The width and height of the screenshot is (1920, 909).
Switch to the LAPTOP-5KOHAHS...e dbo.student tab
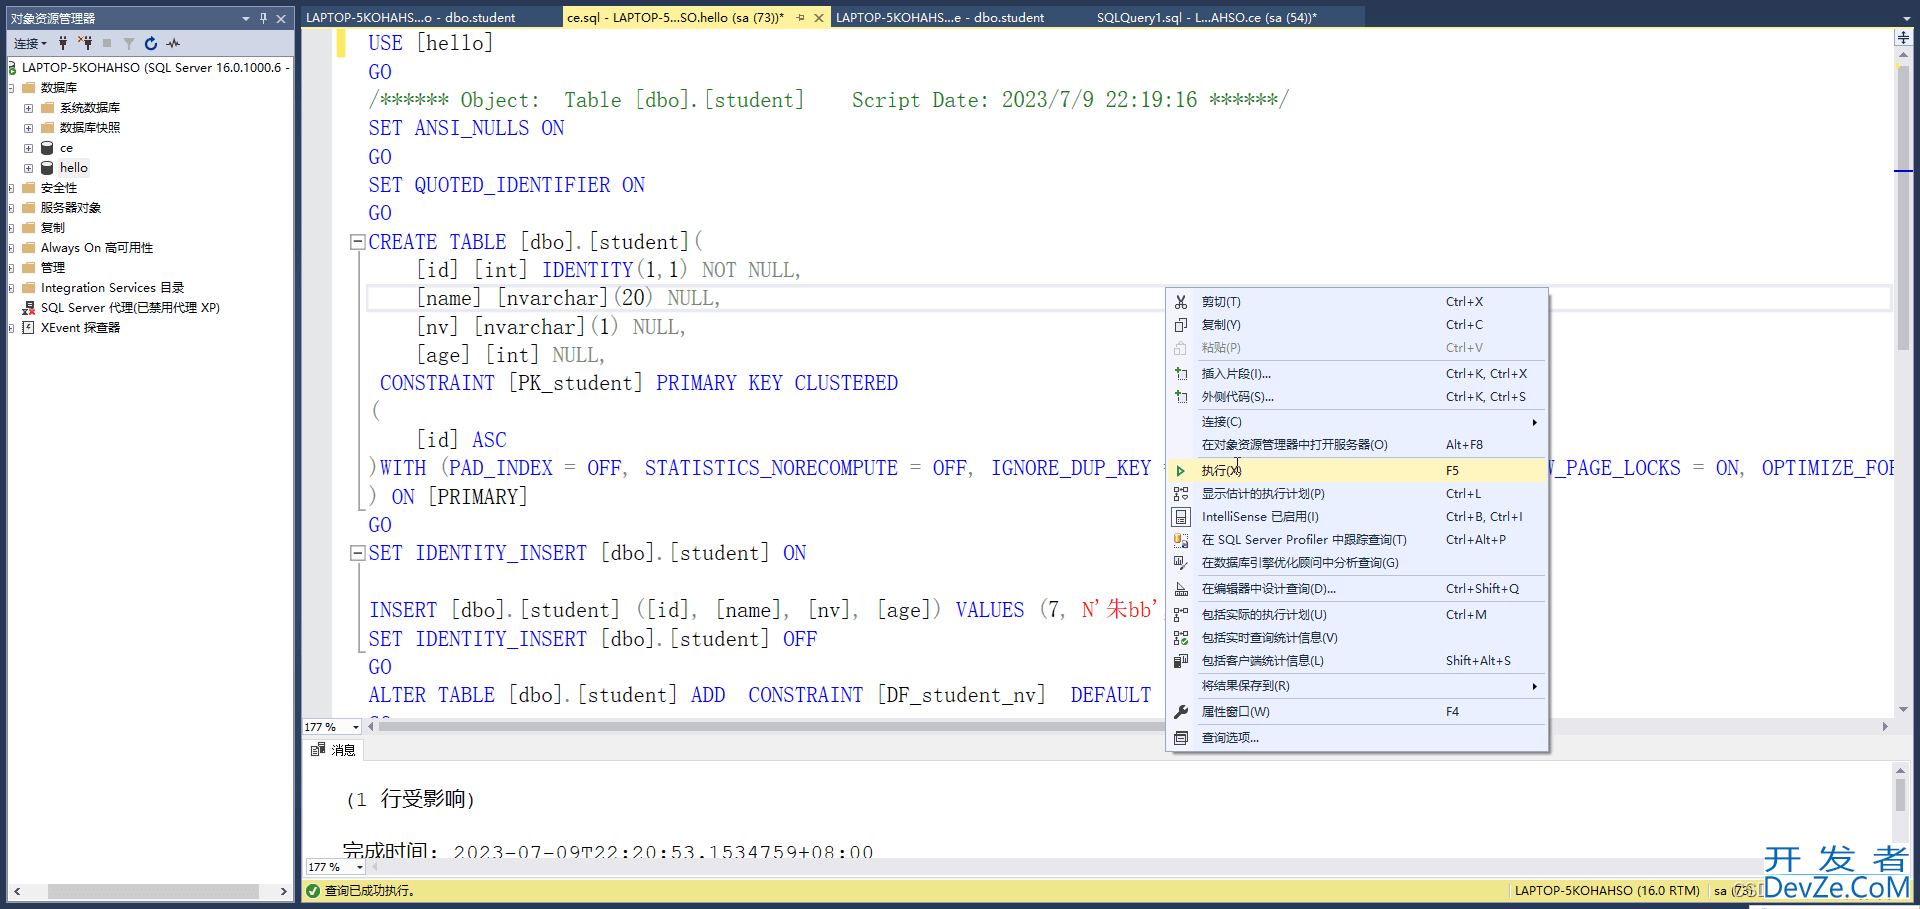(940, 17)
